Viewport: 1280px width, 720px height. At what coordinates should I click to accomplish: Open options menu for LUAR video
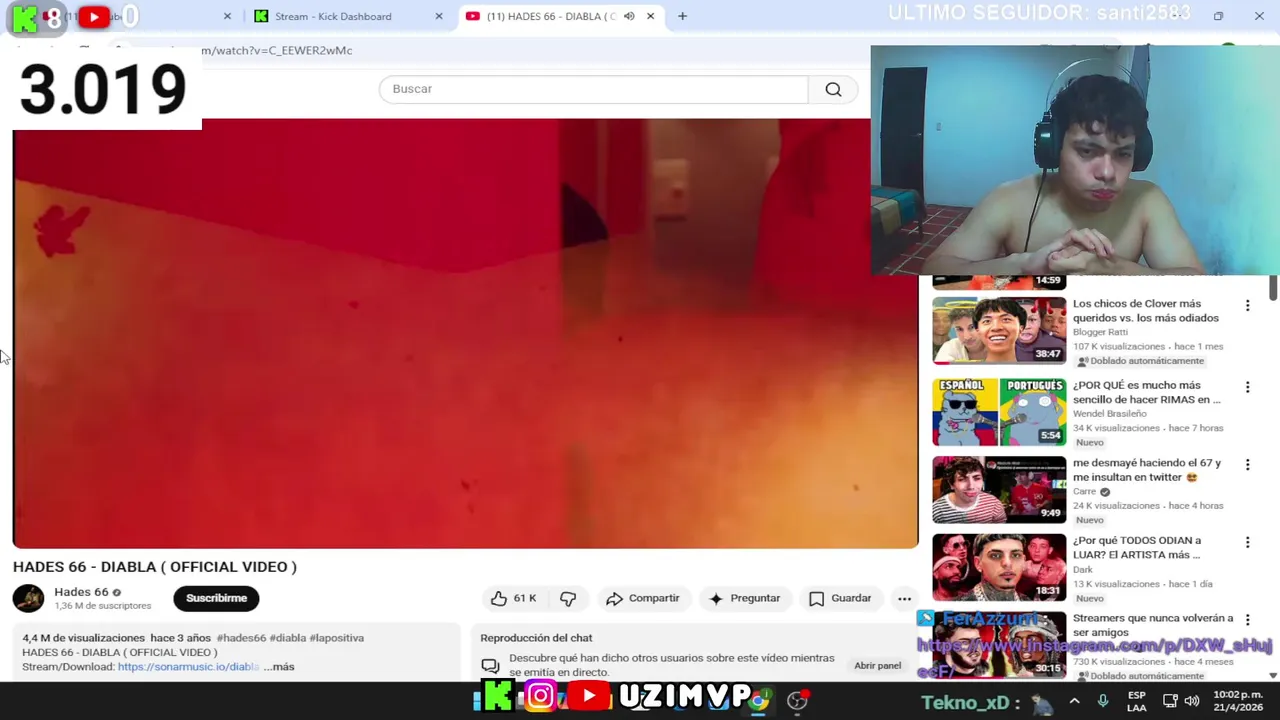(x=1247, y=543)
